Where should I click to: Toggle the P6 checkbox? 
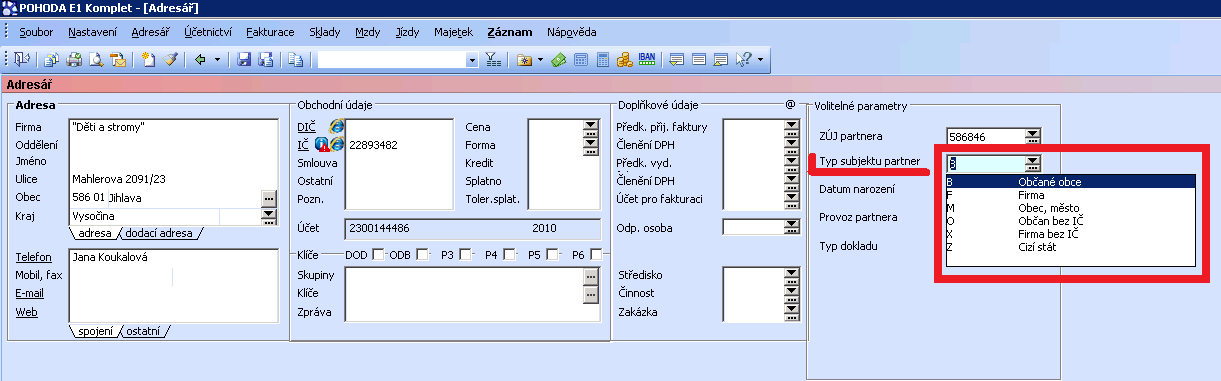(x=596, y=255)
